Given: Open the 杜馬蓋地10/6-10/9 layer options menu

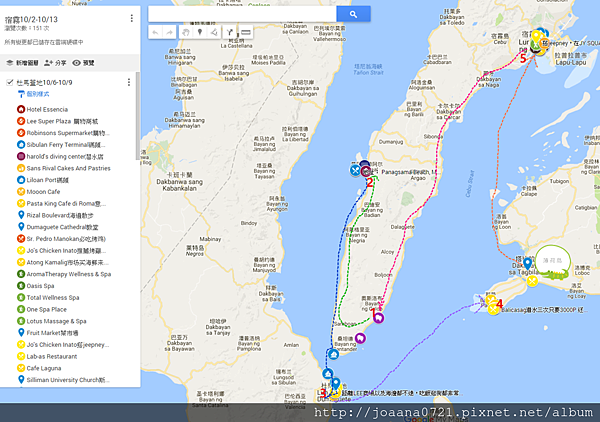Looking at the screenshot, I should 129,82.
